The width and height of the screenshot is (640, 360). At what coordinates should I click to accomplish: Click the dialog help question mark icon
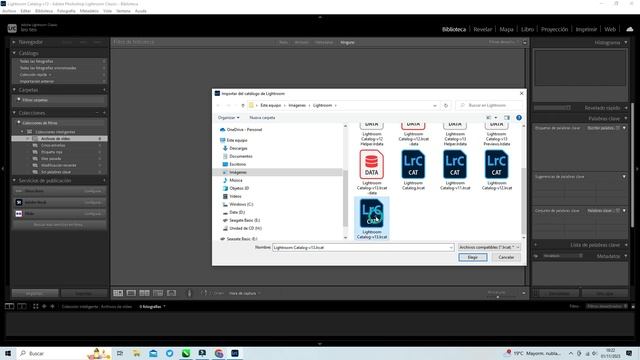[519, 118]
